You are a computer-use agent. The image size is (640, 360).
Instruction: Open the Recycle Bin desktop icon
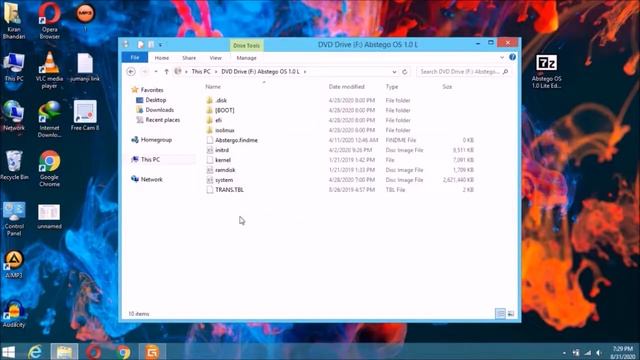point(14,165)
